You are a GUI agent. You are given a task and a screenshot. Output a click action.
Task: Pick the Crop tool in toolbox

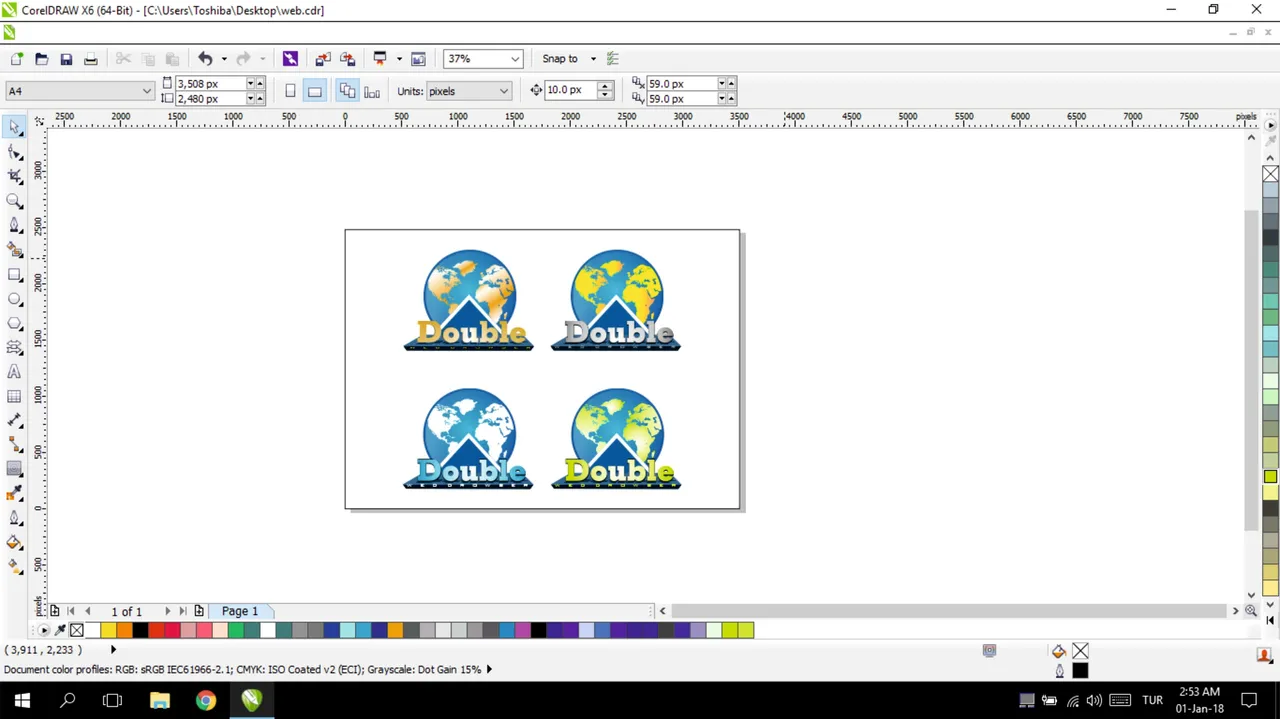15,176
